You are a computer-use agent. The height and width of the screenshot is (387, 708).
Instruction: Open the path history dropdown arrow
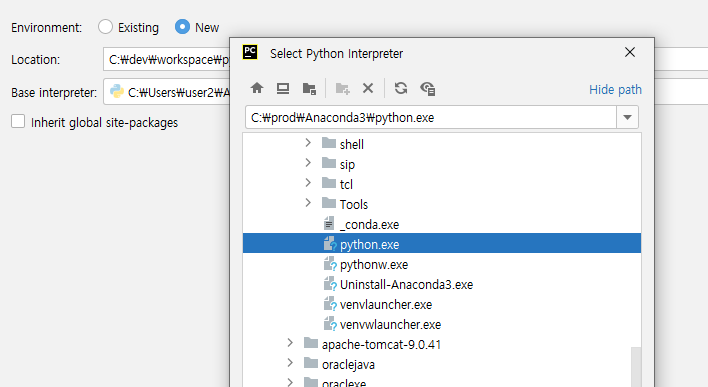click(627, 117)
